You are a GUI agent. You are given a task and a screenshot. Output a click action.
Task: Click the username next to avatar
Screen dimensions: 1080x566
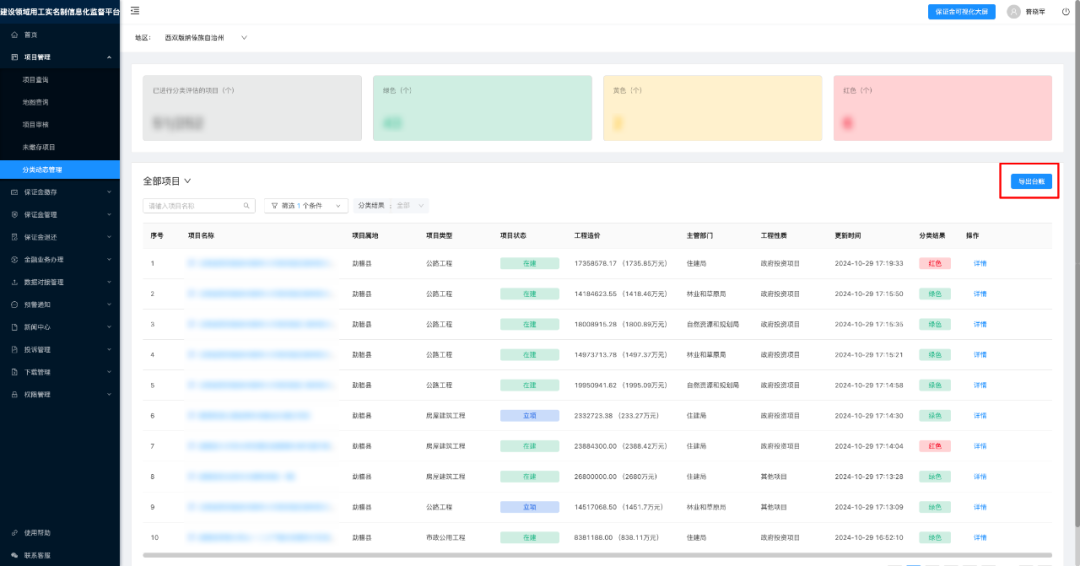(1035, 12)
